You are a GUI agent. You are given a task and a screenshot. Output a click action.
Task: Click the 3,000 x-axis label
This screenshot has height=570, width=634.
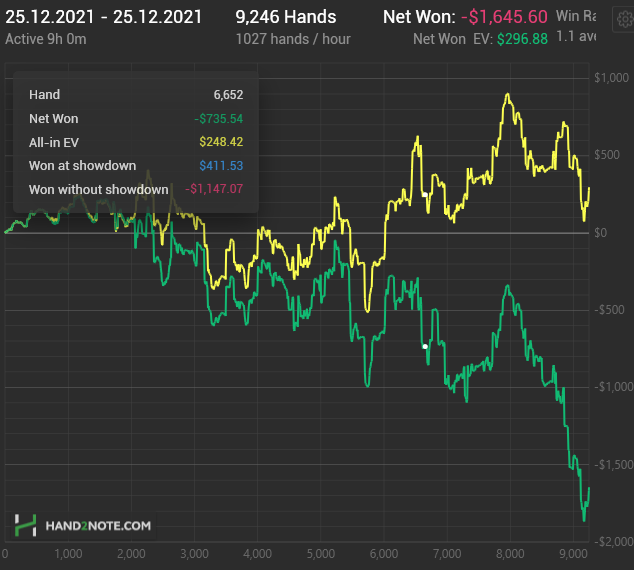pos(194,554)
